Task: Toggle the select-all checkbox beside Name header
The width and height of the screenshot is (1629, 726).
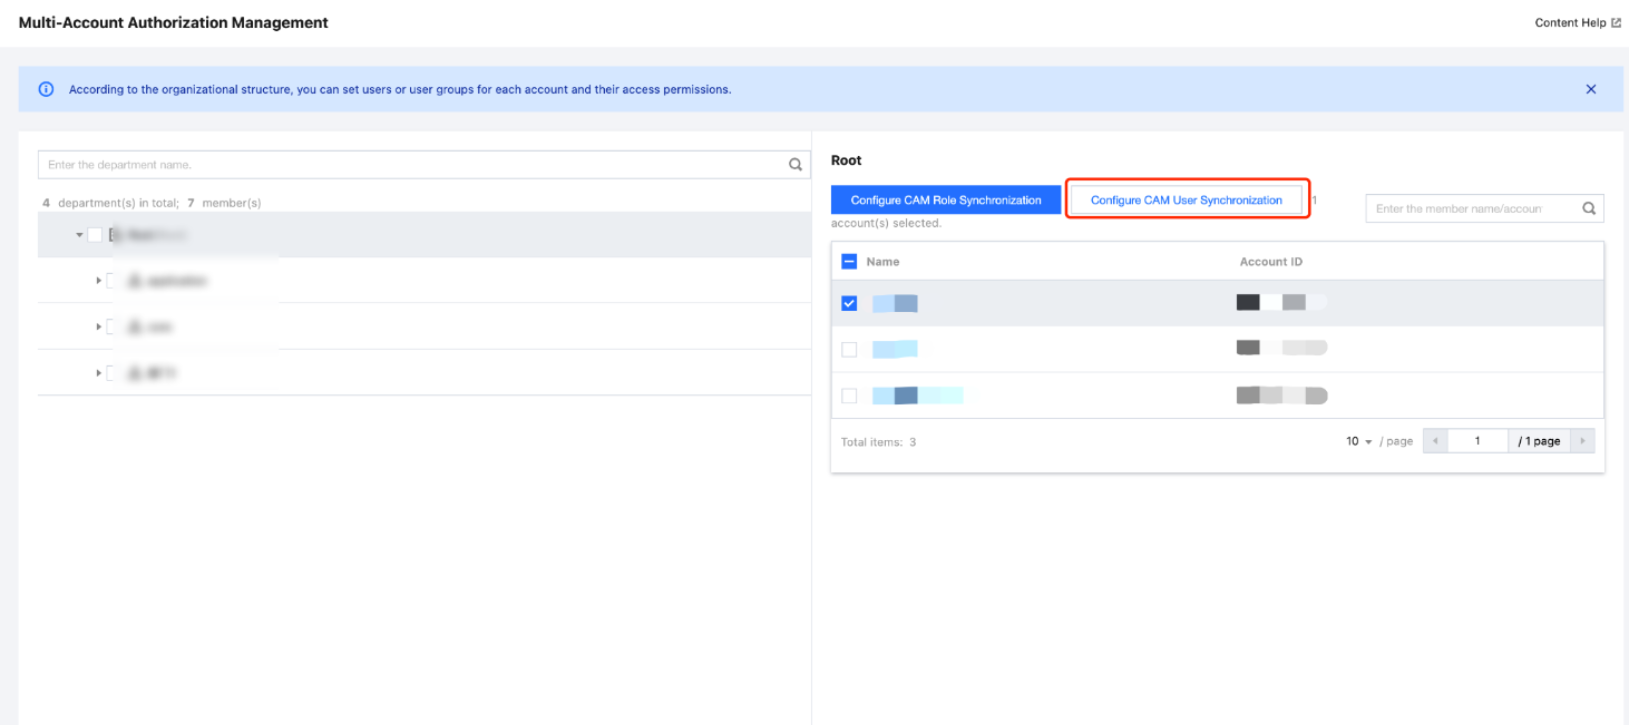Action: click(x=849, y=262)
